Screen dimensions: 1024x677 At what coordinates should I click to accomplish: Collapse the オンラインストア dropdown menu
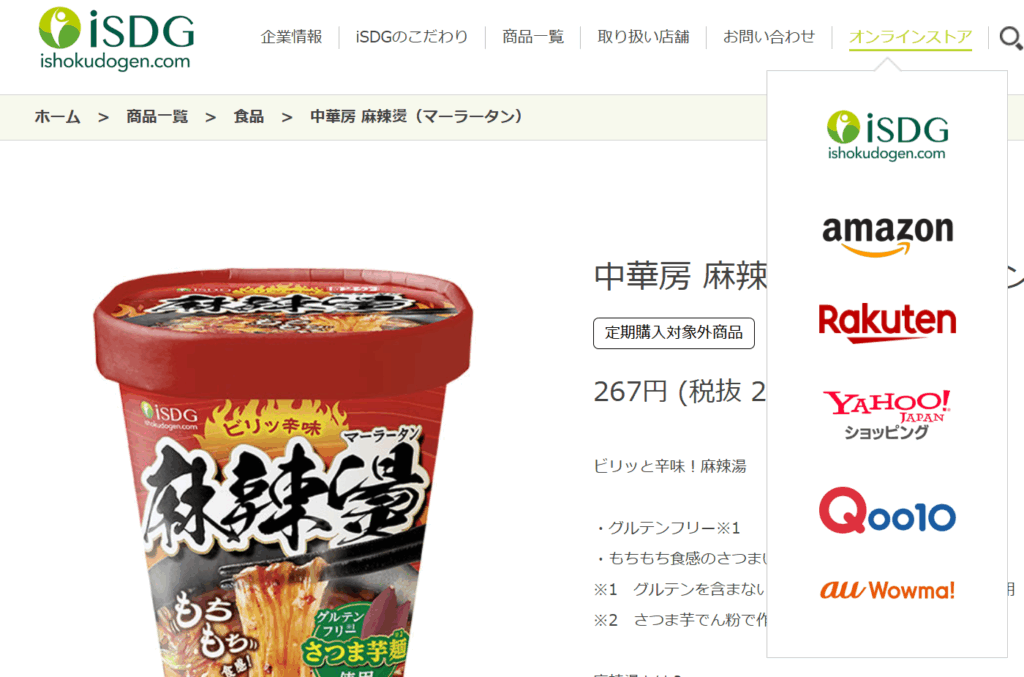pyautogui.click(x=910, y=37)
